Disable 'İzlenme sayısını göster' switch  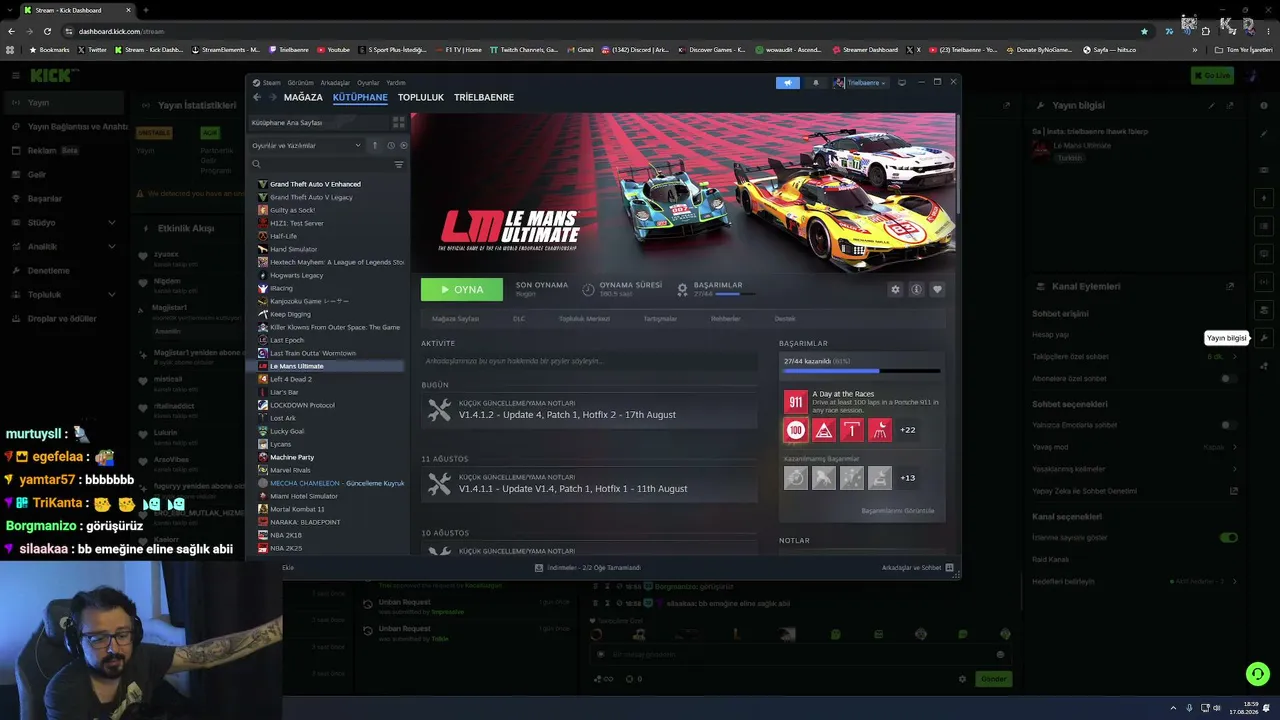tap(1228, 538)
